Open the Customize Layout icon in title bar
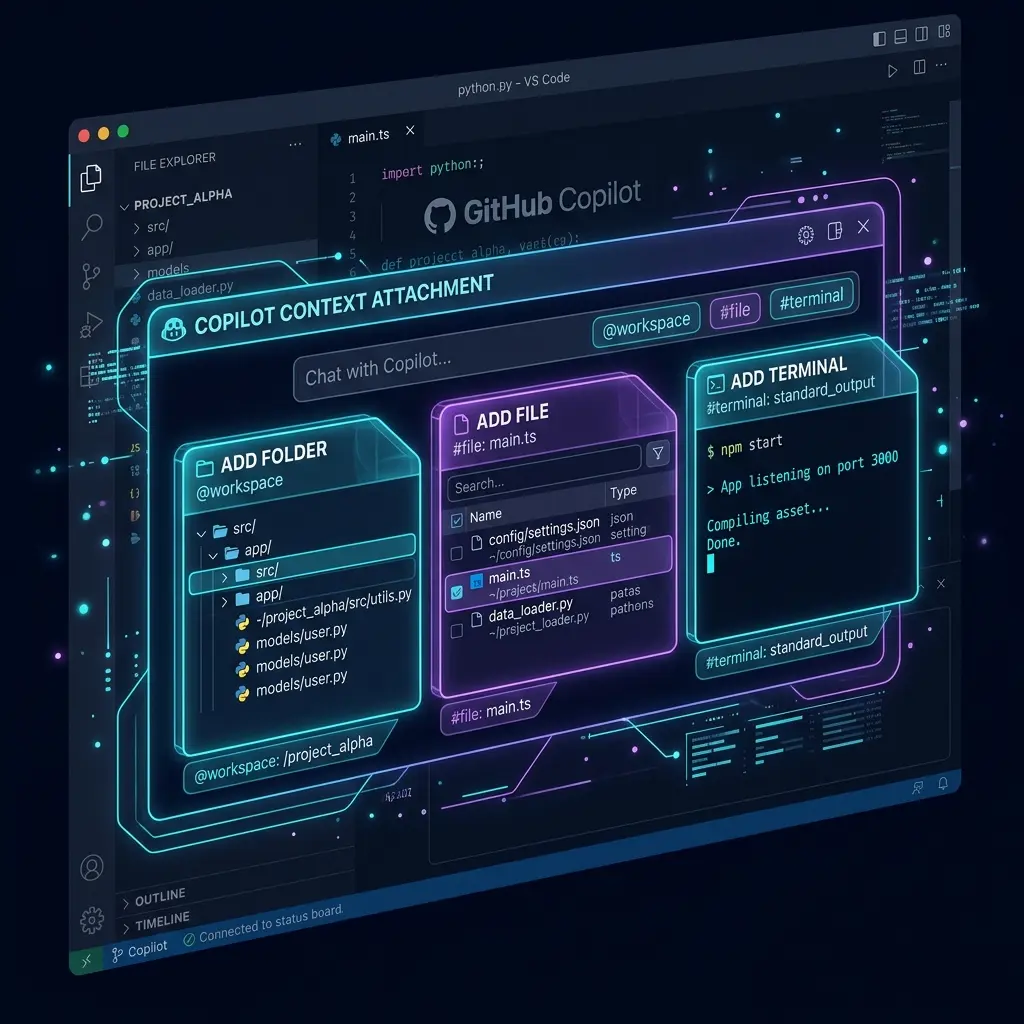The image size is (1024, 1024). click(944, 31)
